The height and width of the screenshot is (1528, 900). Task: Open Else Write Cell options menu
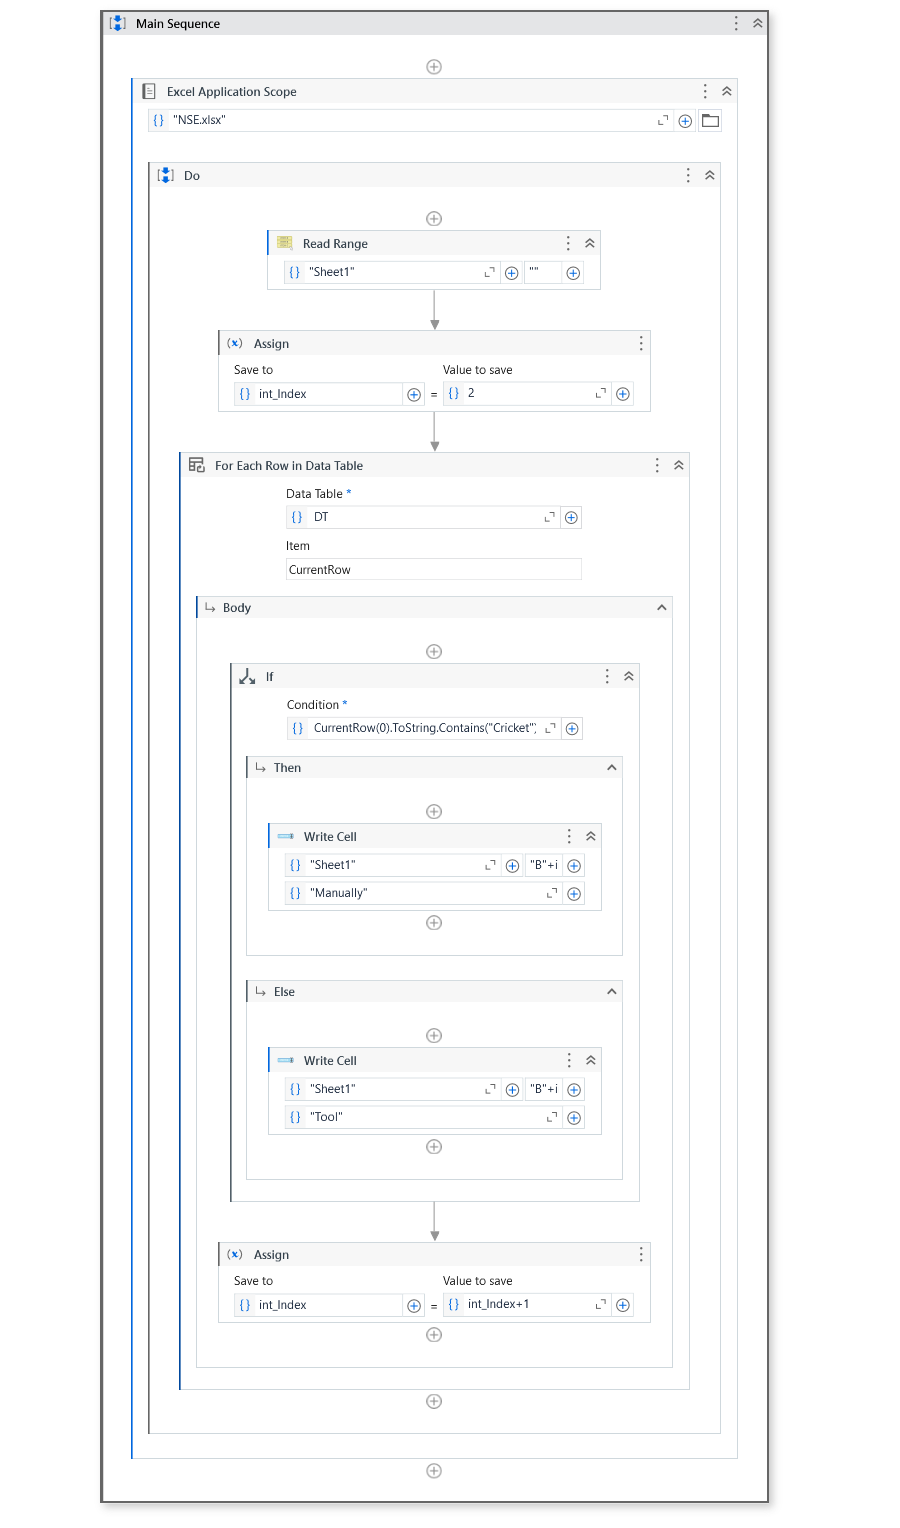coord(569,1060)
